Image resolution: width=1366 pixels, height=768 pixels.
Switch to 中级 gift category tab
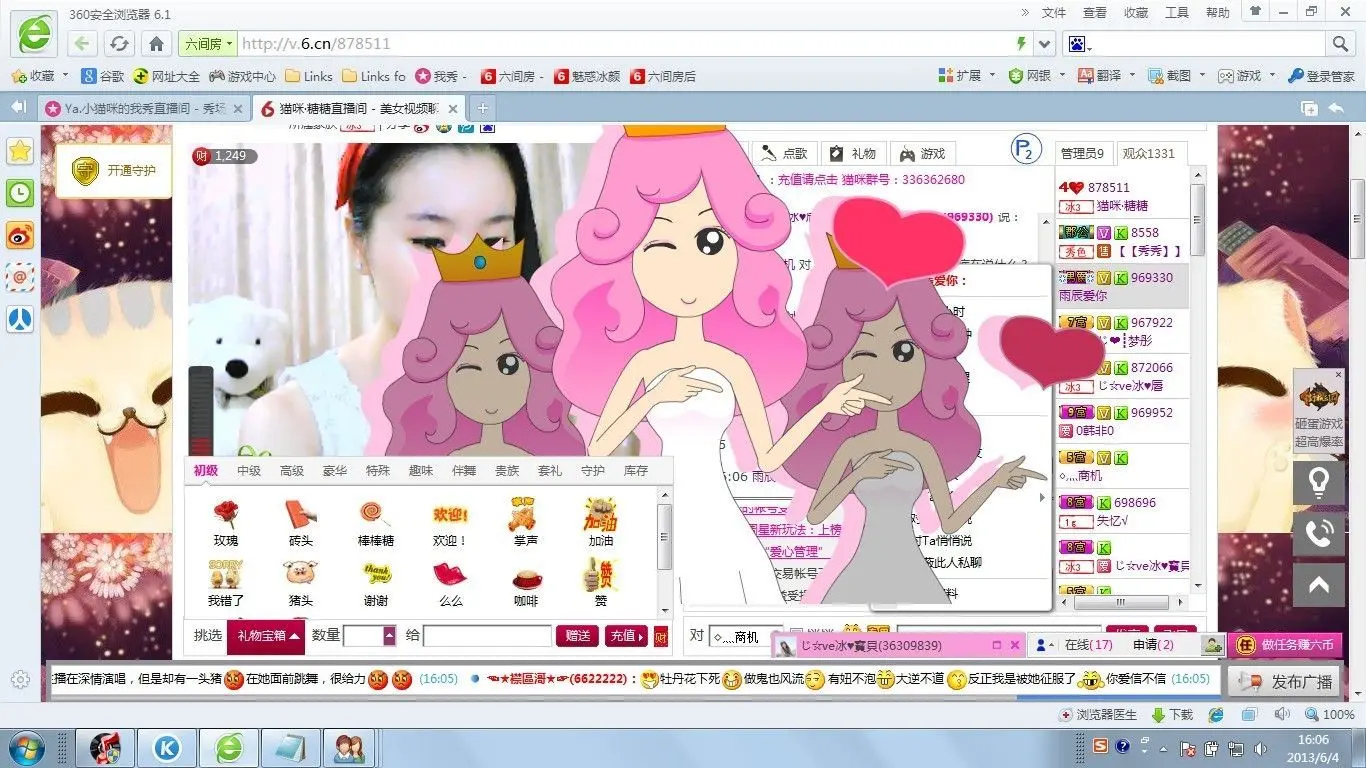tap(249, 471)
